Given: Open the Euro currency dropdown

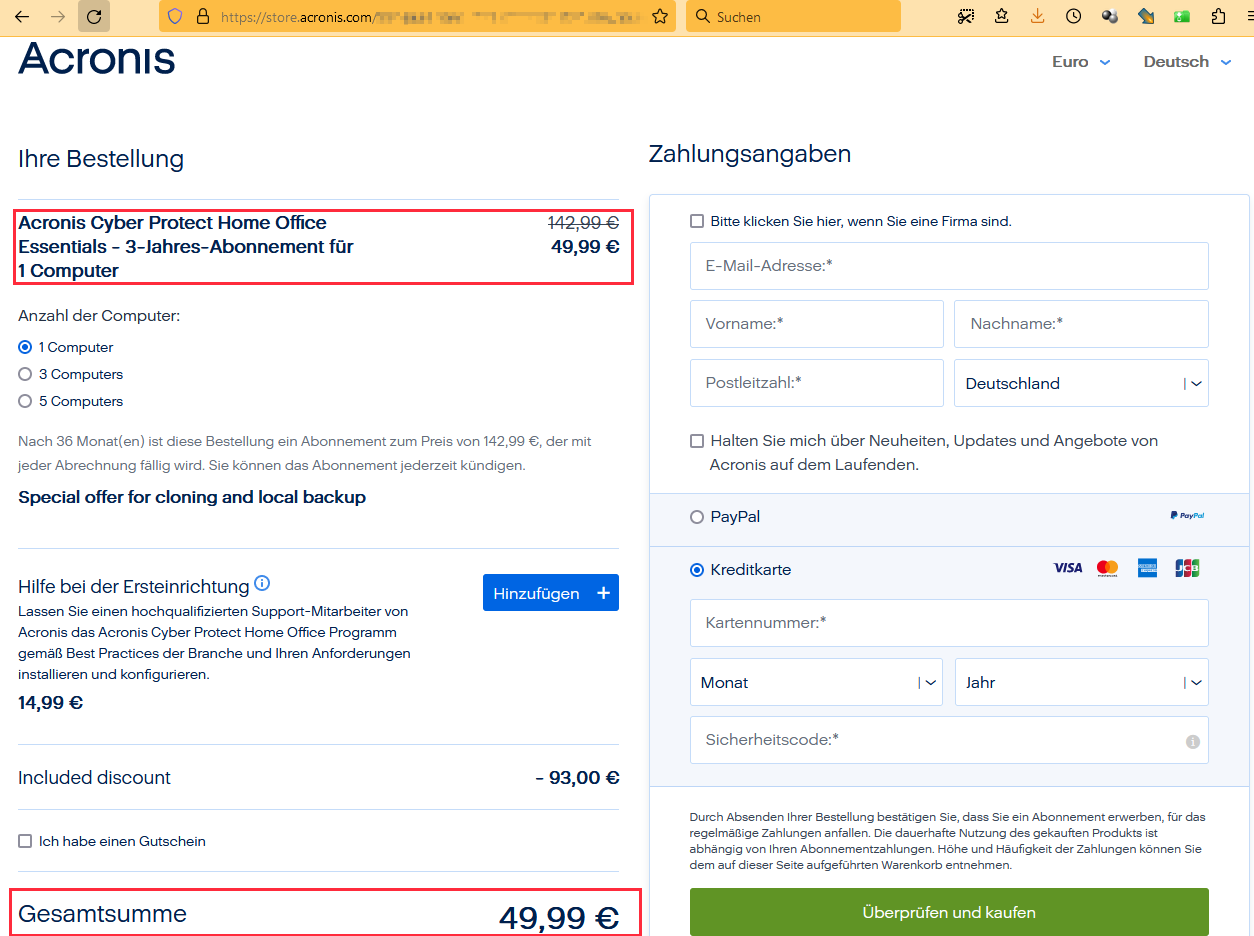Looking at the screenshot, I should pyautogui.click(x=1081, y=62).
